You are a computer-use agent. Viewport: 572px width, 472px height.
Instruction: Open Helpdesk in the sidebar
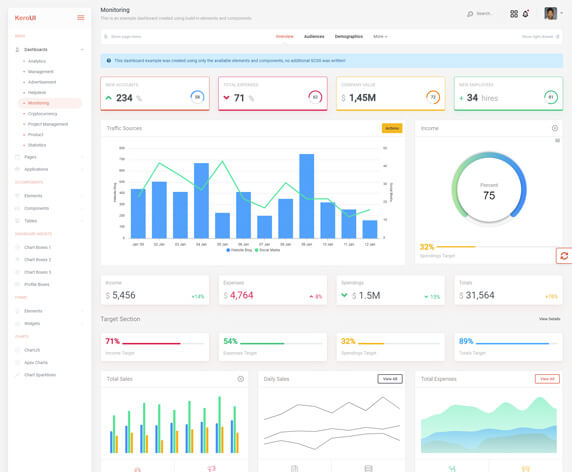[37, 93]
